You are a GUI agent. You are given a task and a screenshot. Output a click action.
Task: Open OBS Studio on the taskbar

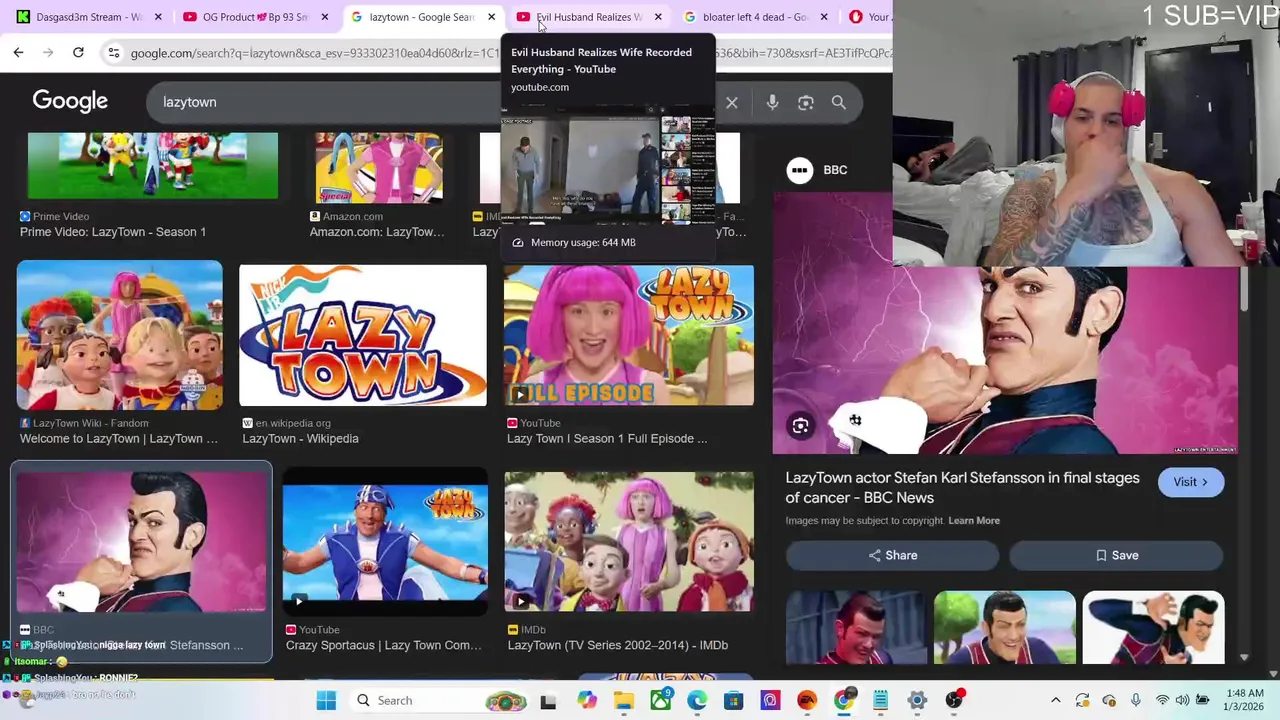(954, 700)
